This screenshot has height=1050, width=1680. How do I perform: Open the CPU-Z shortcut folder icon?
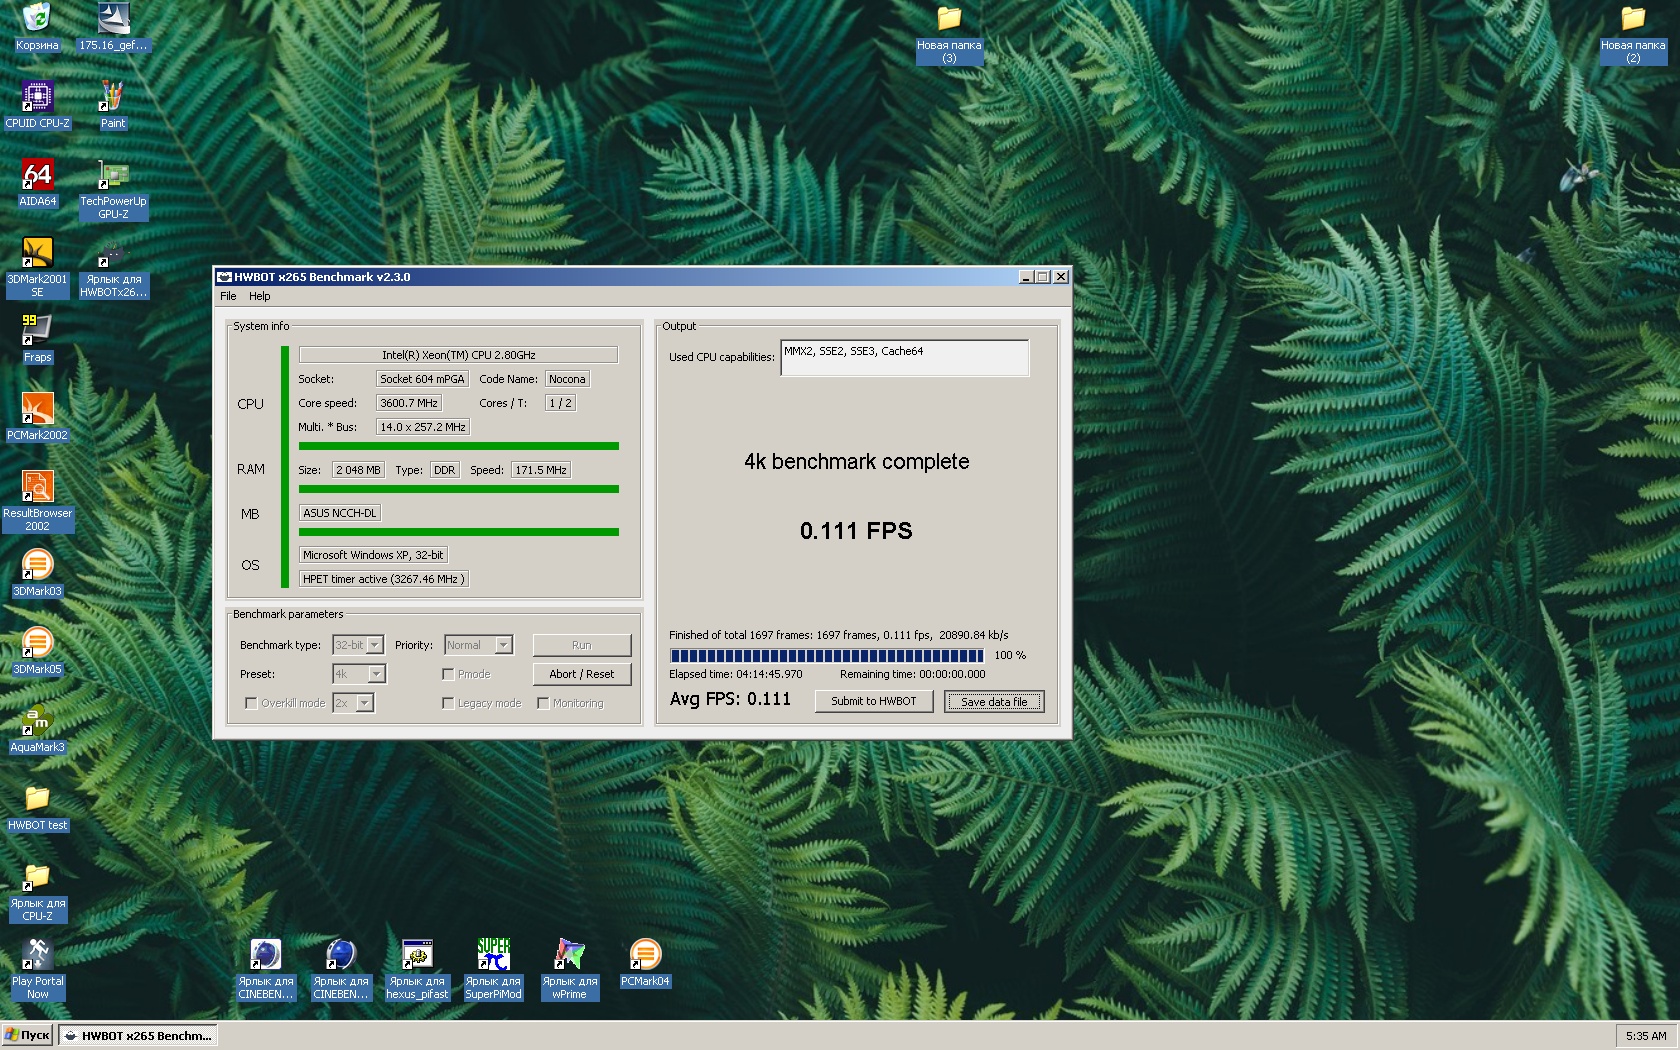(x=37, y=892)
